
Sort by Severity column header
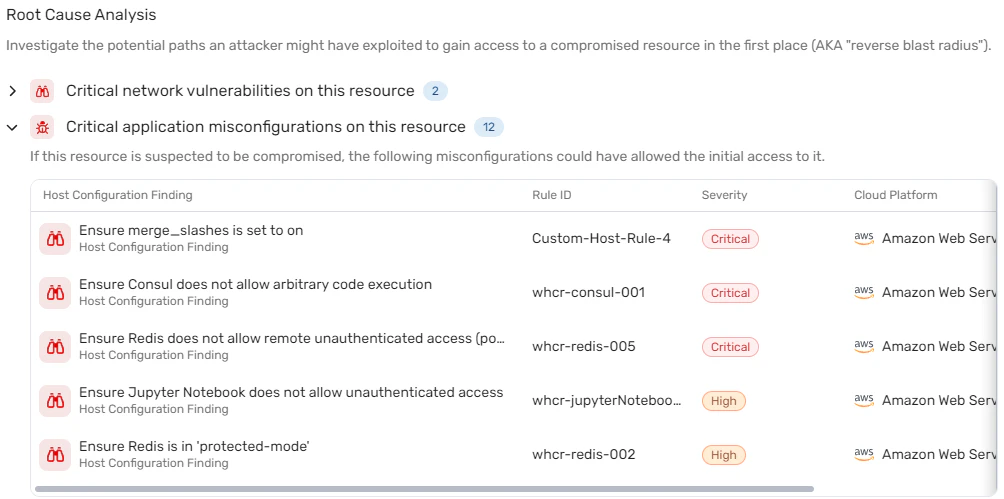724,195
